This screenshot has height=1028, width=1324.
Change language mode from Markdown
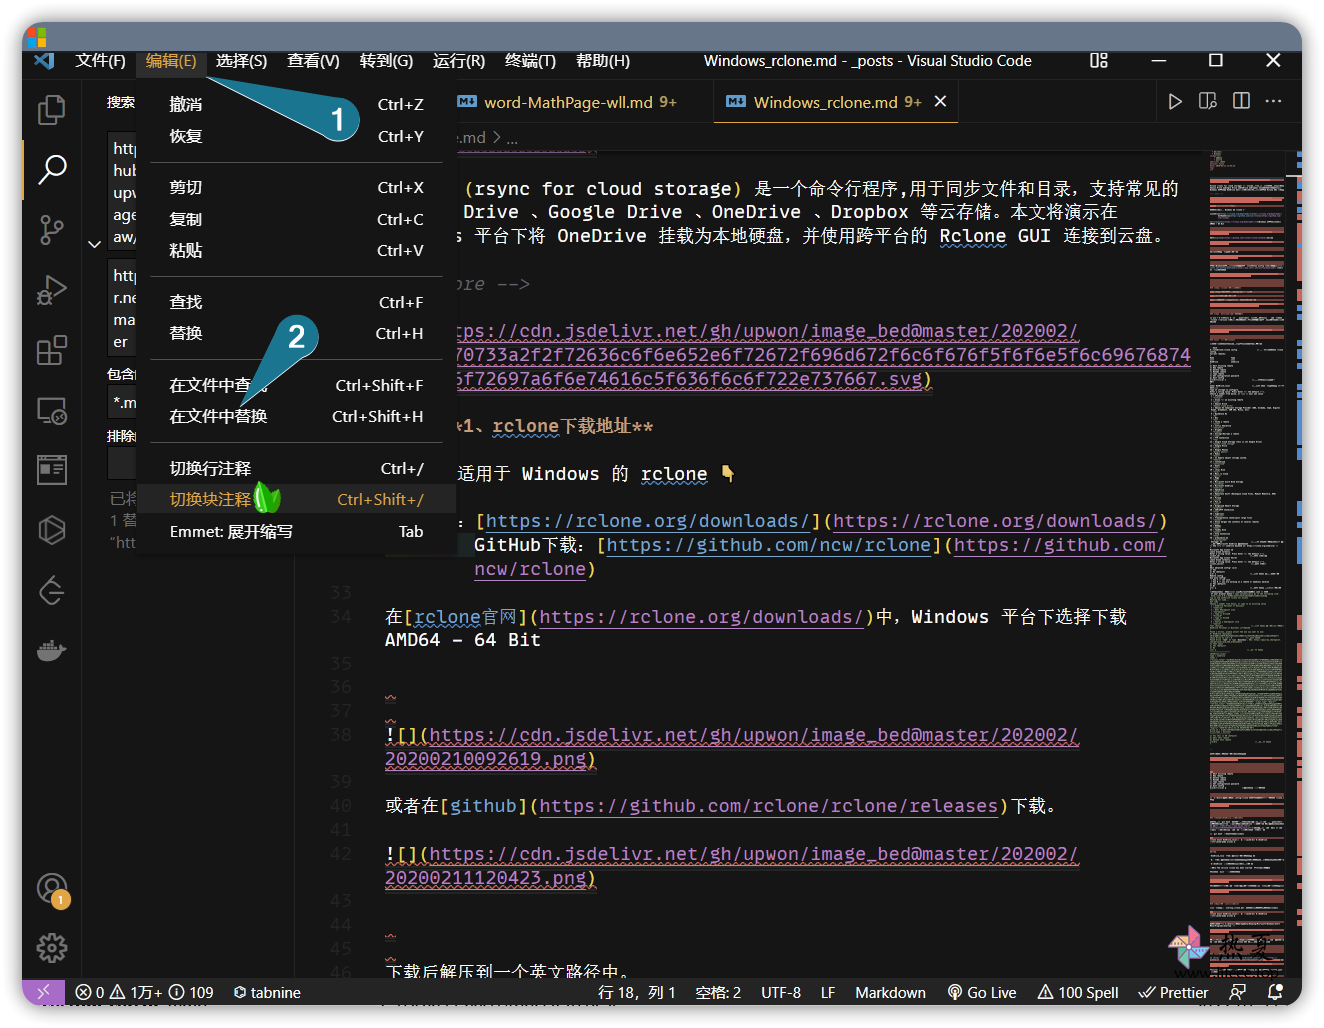pos(890,992)
